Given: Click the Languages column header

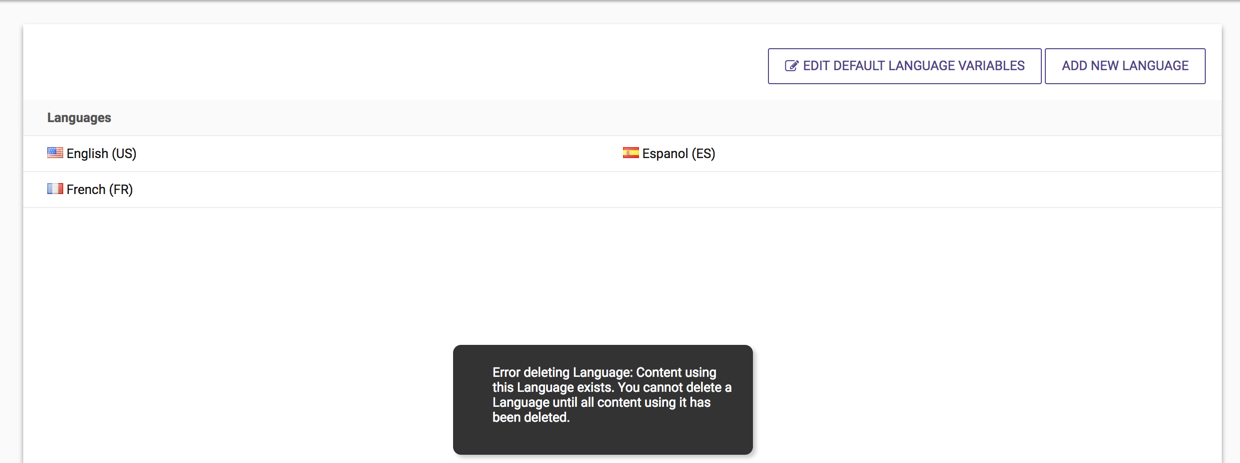Looking at the screenshot, I should point(79,118).
